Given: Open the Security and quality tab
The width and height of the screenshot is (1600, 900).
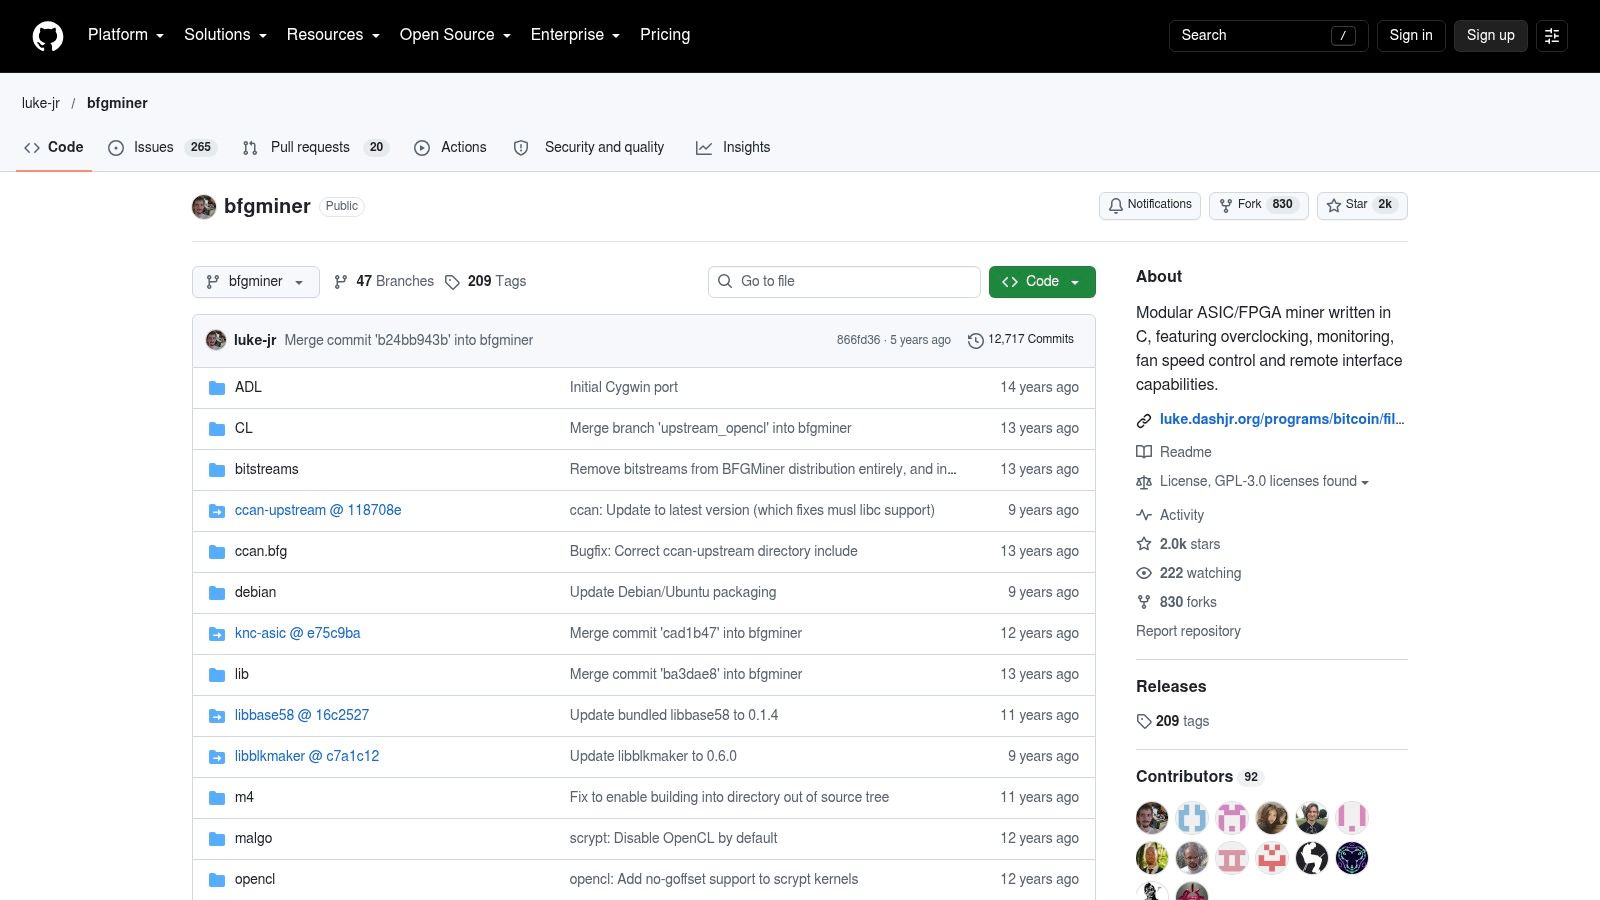Looking at the screenshot, I should (589, 147).
